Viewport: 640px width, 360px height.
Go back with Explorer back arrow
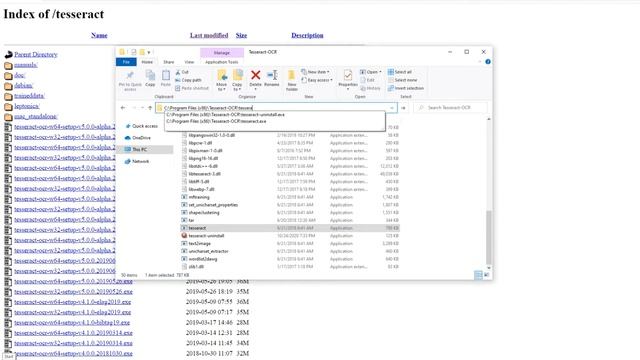(123, 108)
